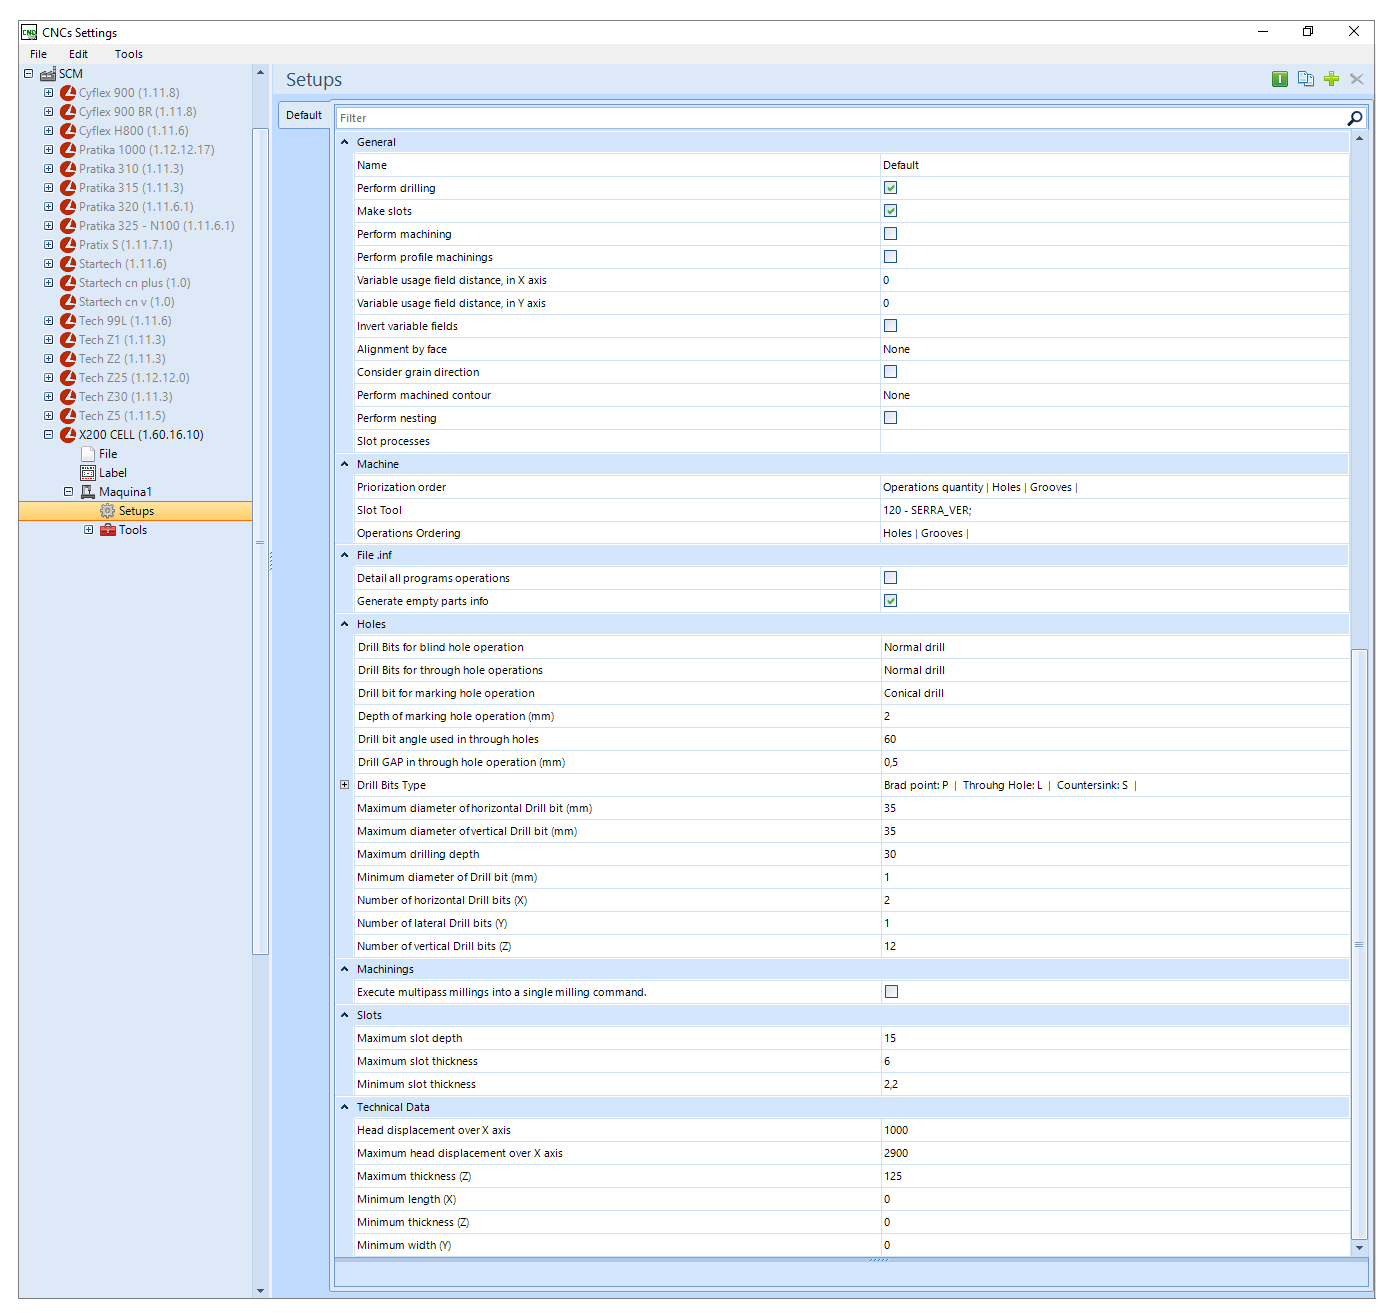1389x1313 pixels.
Task: Uncheck Generate empty parts info
Action: (x=890, y=601)
